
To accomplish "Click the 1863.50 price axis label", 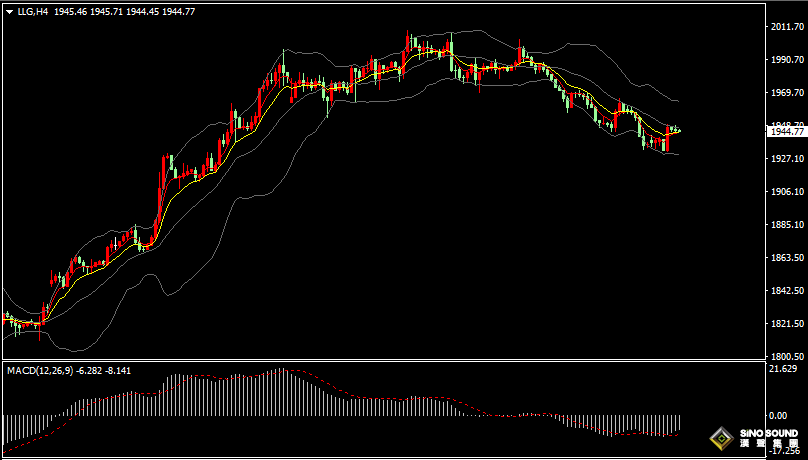I will [785, 258].
